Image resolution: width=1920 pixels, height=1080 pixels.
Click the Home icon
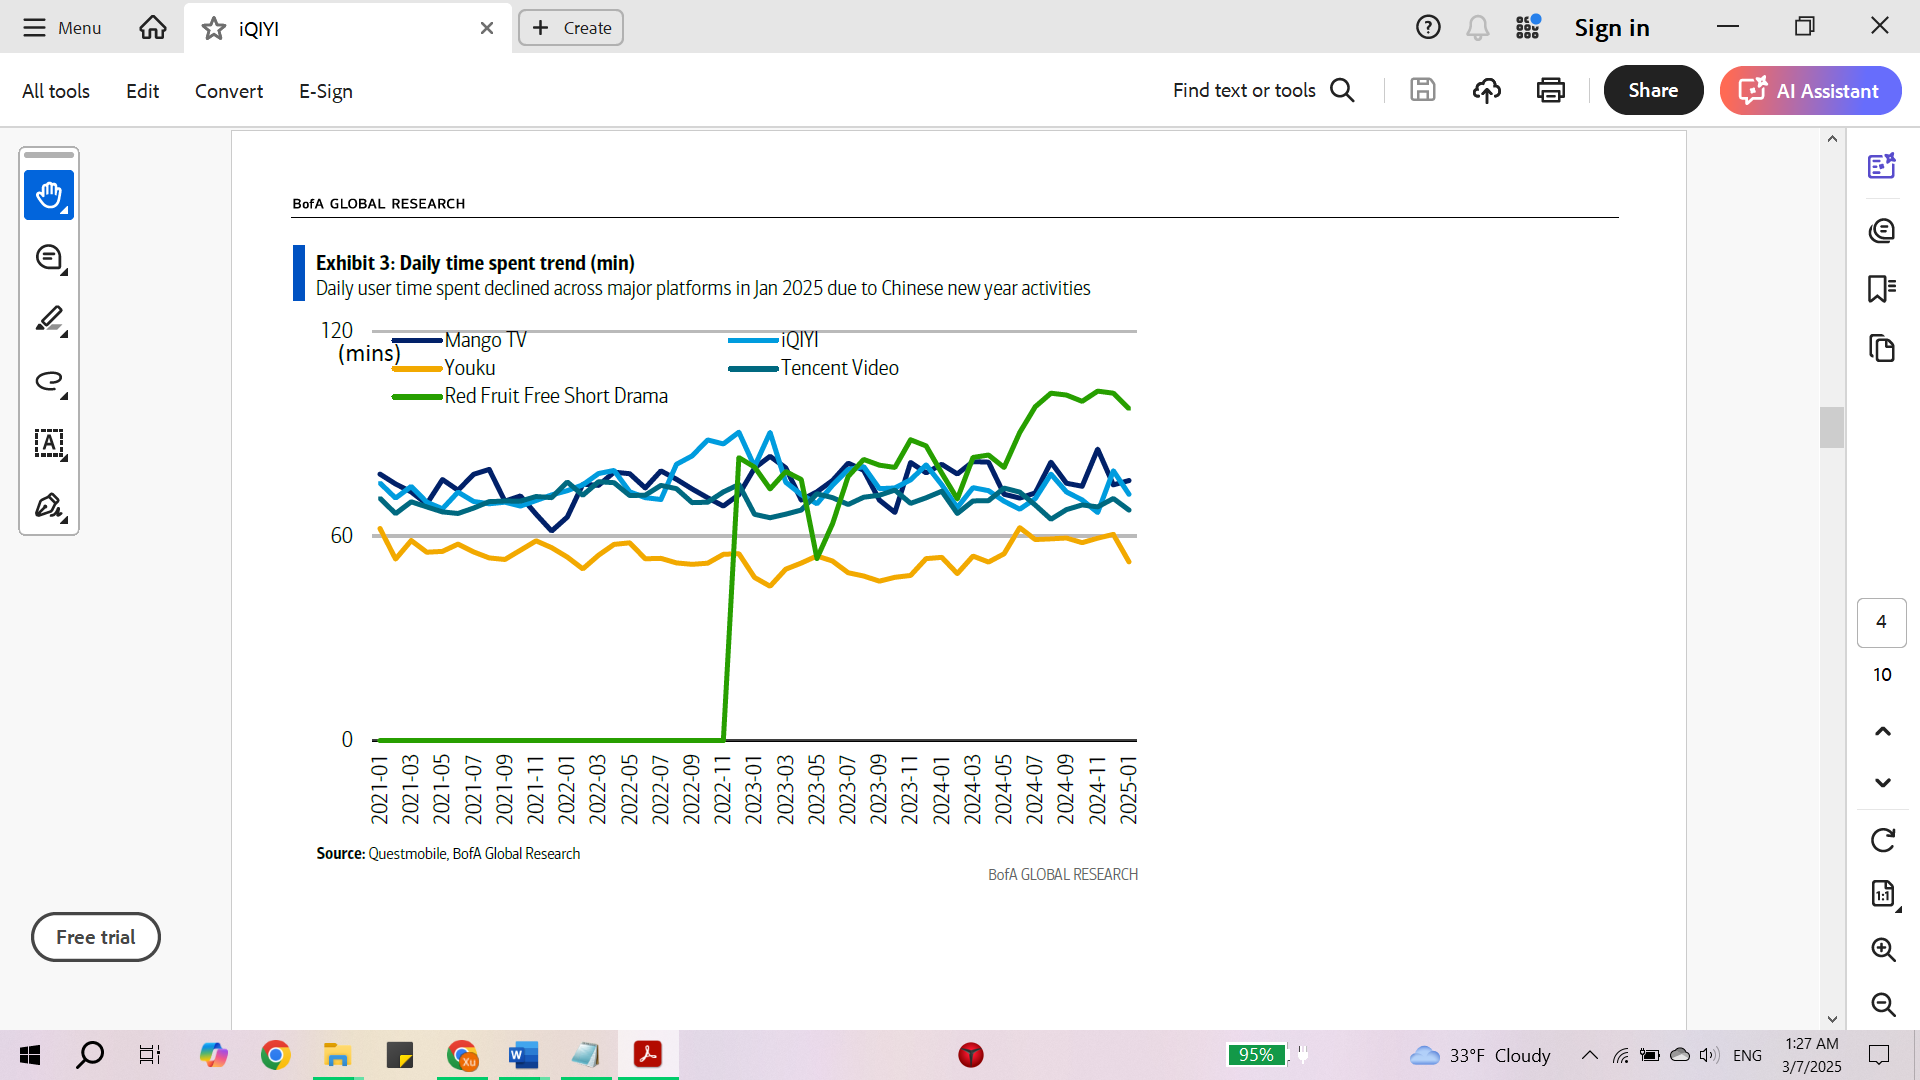[x=153, y=28]
